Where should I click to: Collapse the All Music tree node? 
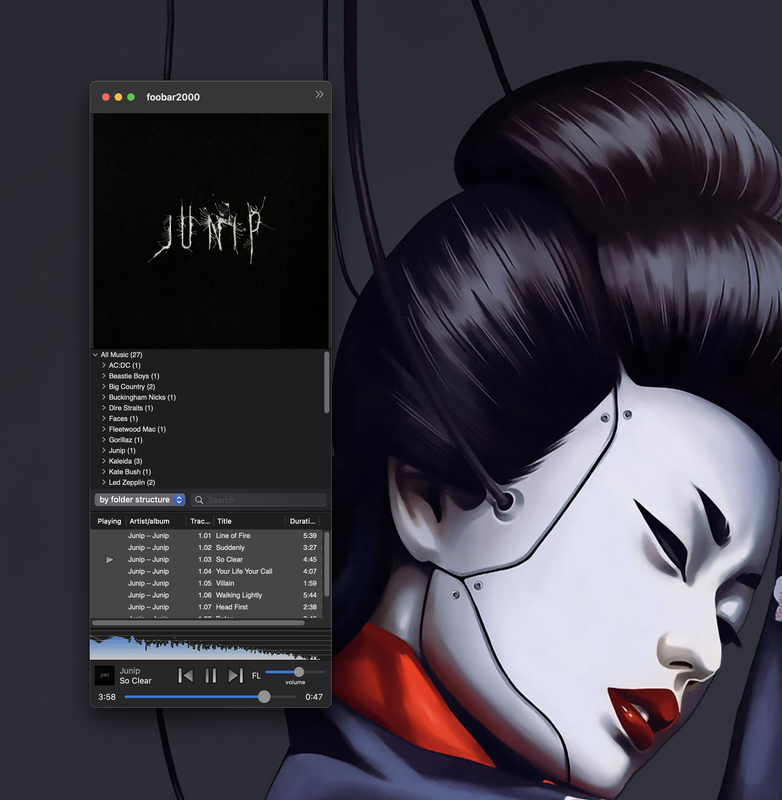pos(95,355)
